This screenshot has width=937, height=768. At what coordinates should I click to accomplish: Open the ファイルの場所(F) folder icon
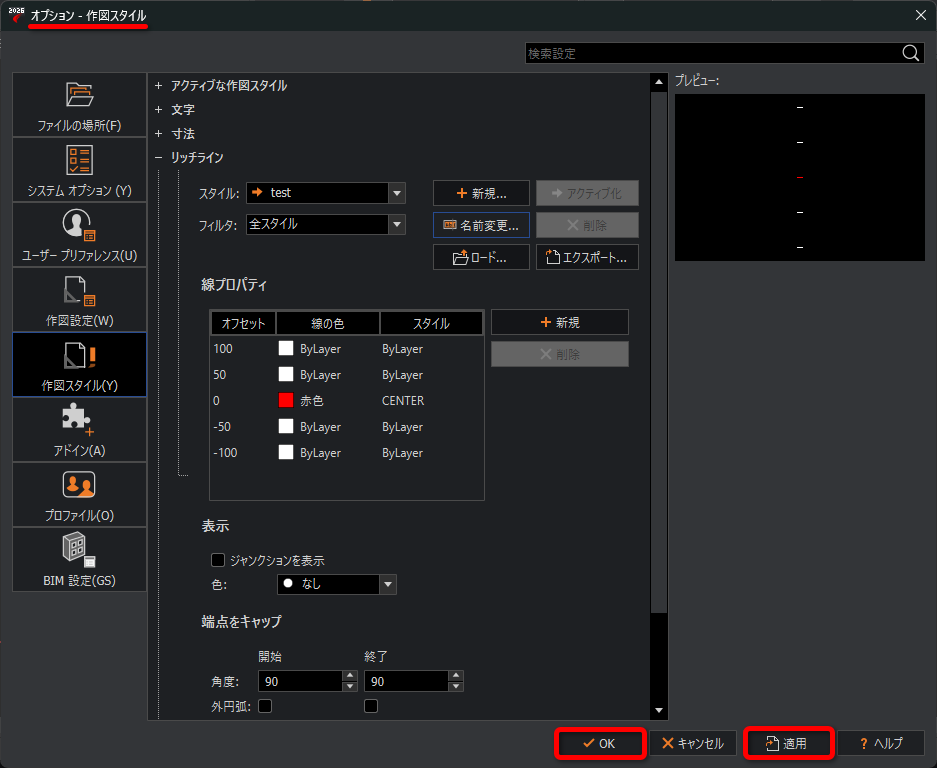click(x=79, y=94)
